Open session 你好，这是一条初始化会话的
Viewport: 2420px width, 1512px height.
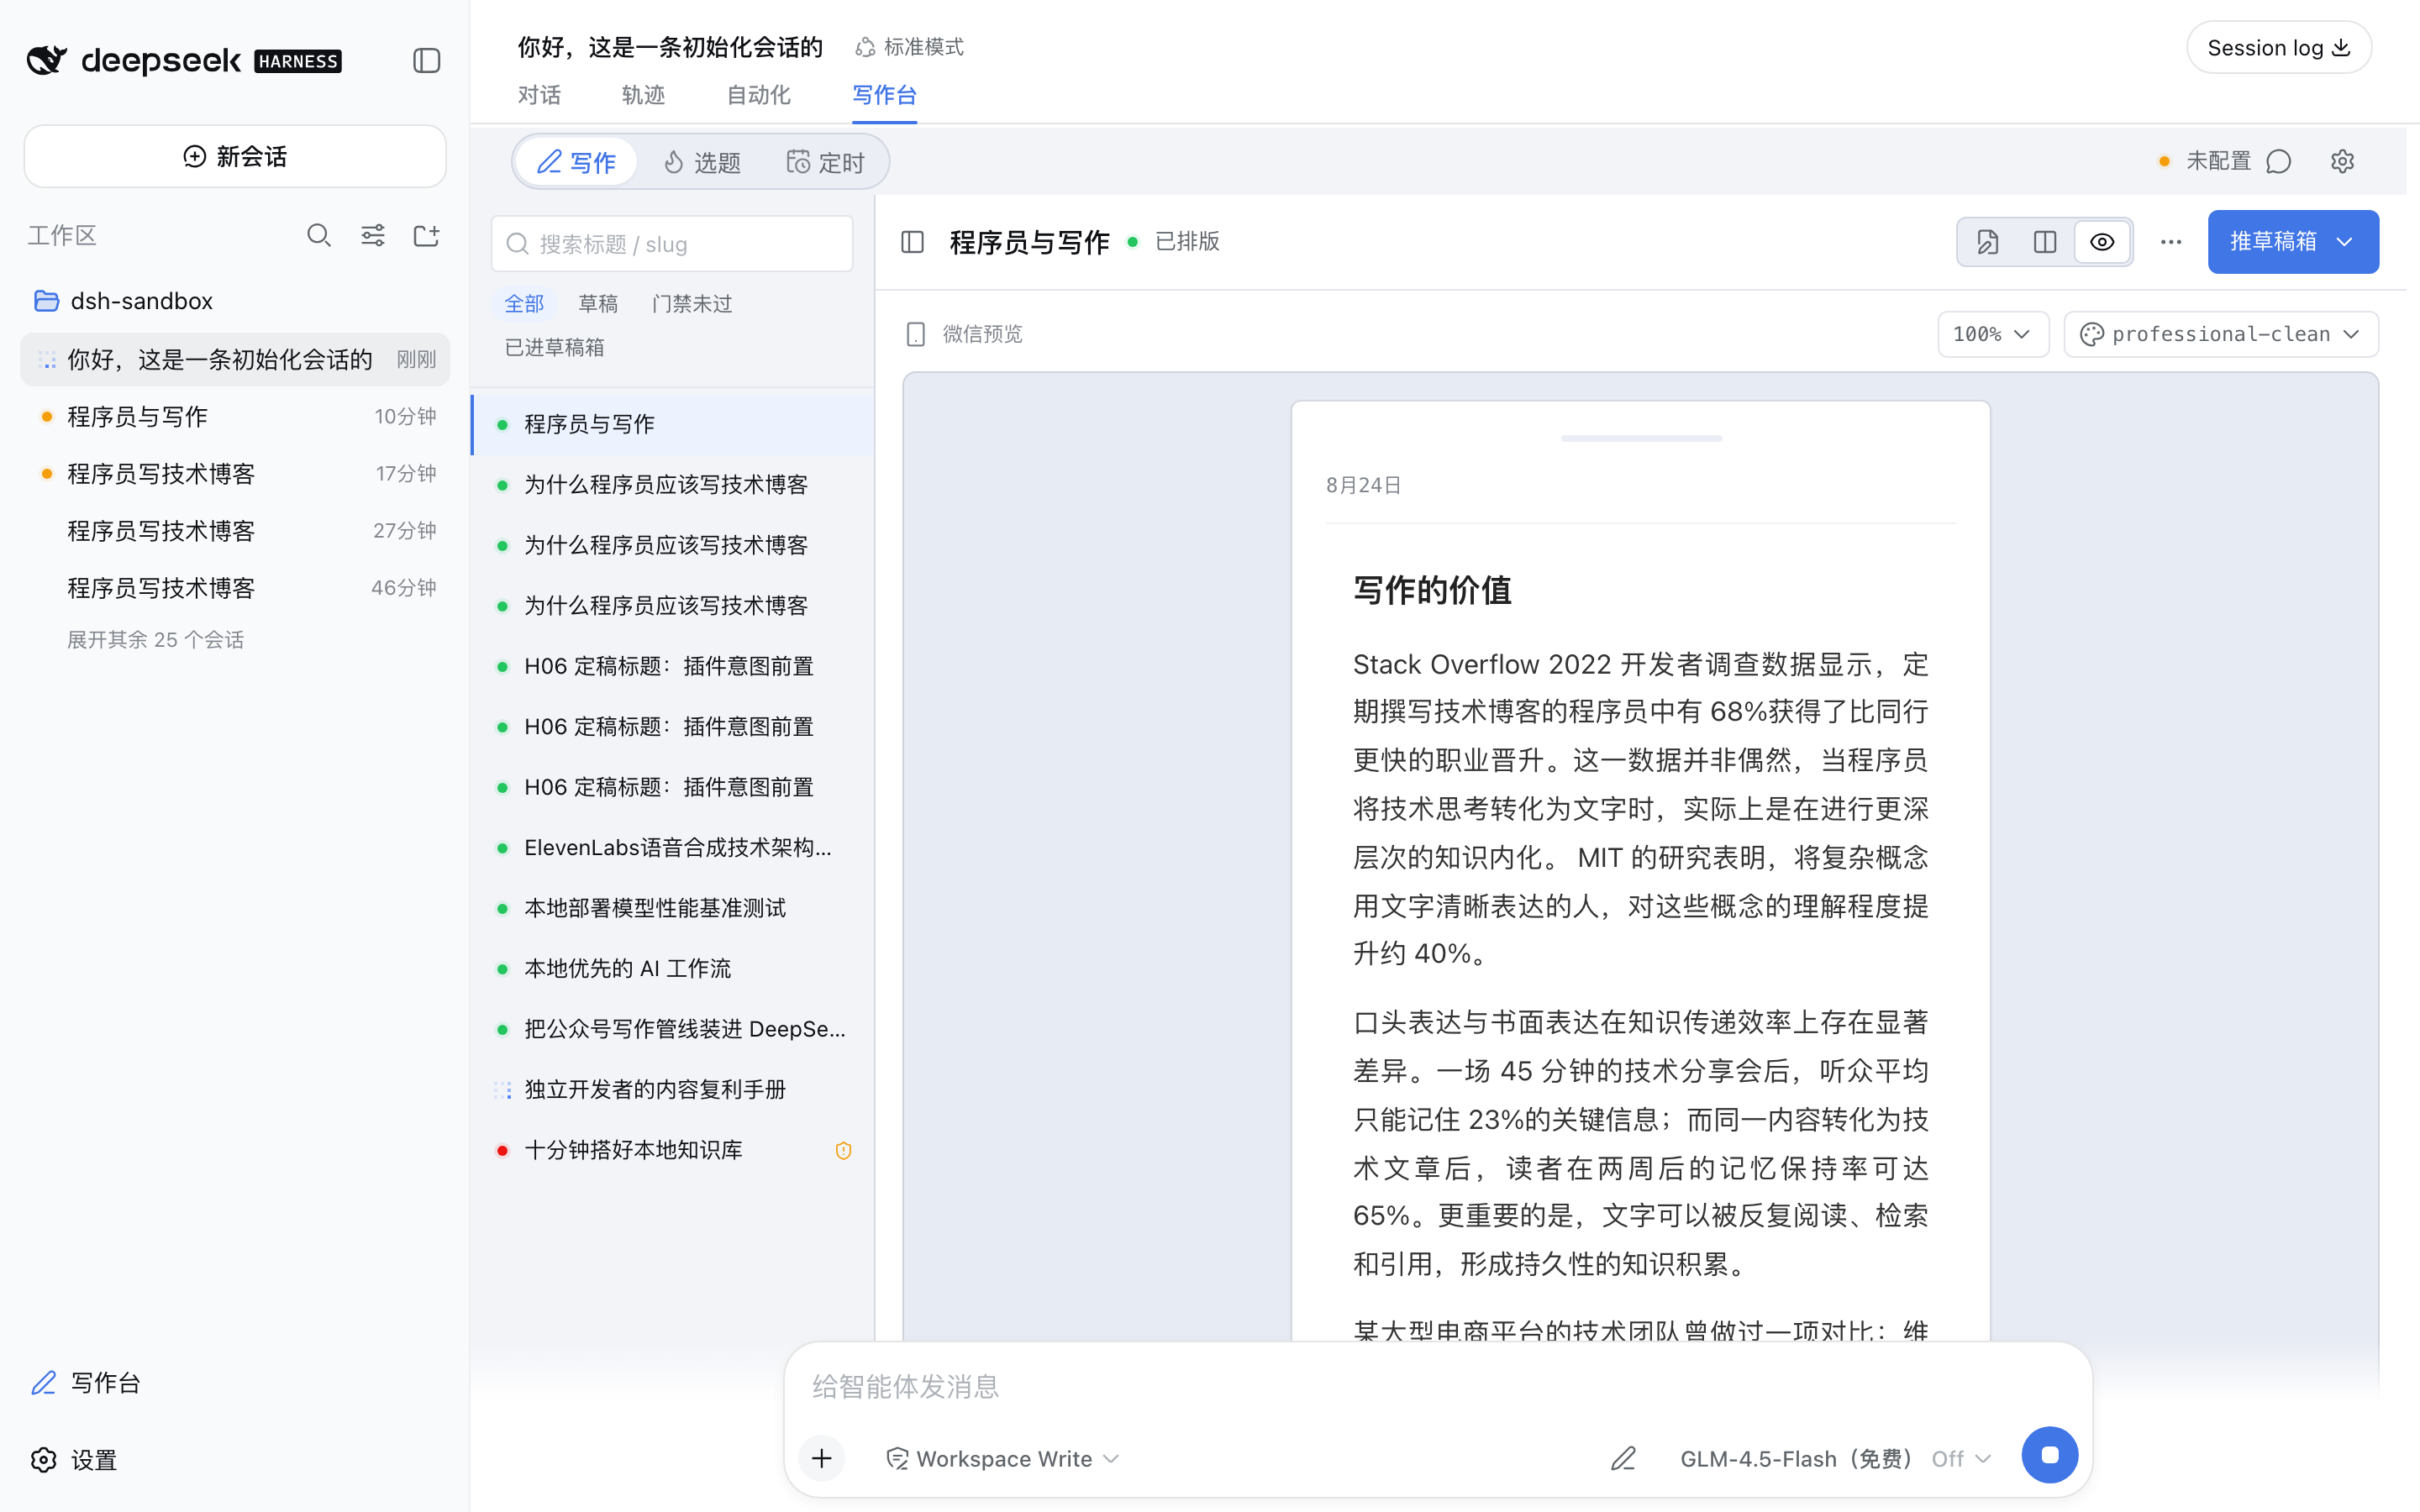click(x=235, y=359)
